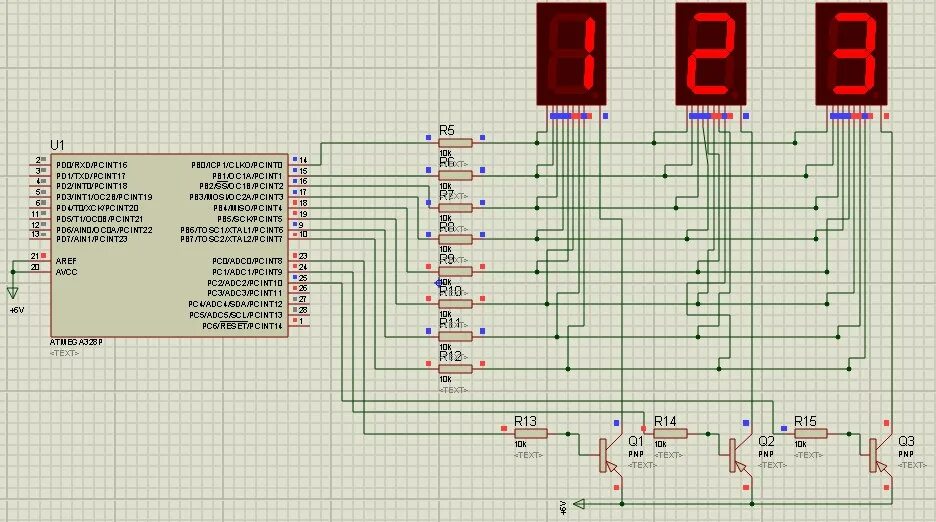Select the resistor symbol under the R5 label
Screen dimensions: 936x522
tap(455, 143)
